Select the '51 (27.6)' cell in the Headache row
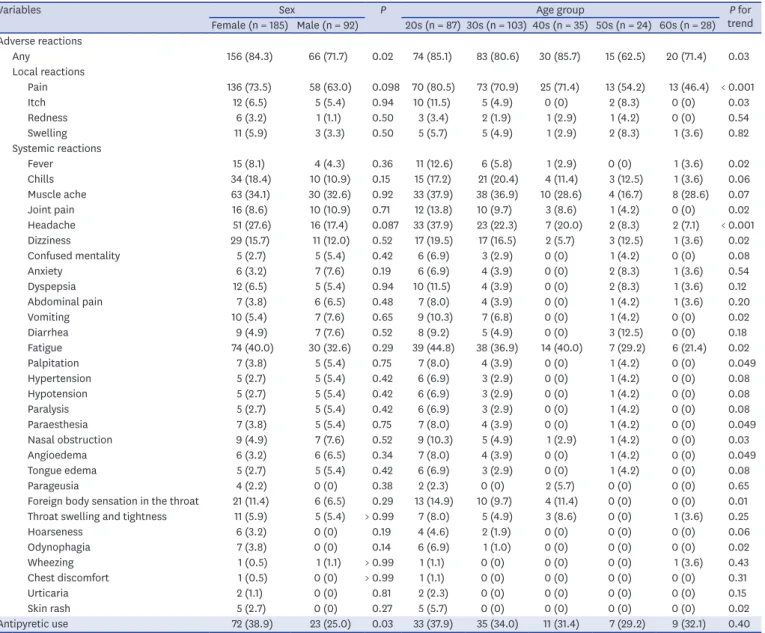This screenshot has height=633, width=765. point(251,225)
